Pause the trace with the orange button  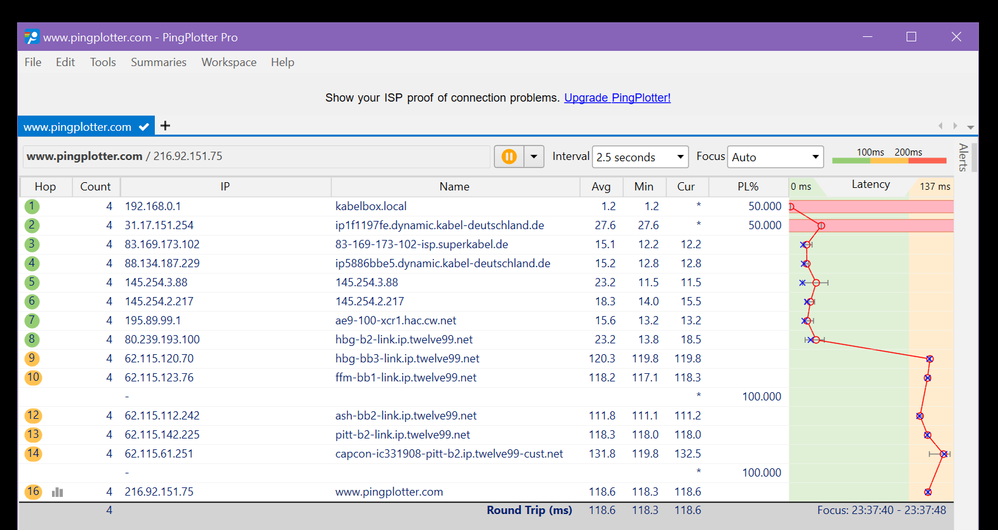[x=509, y=157]
